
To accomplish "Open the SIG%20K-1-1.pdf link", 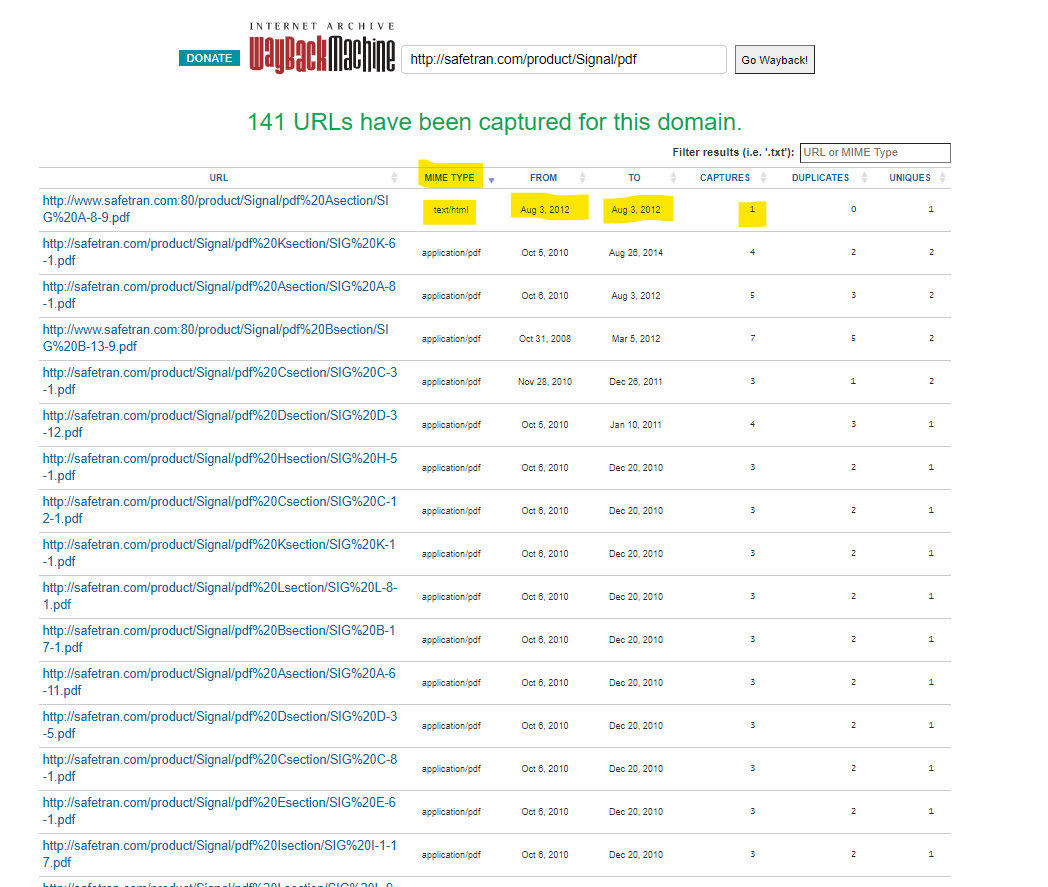I will pos(219,553).
